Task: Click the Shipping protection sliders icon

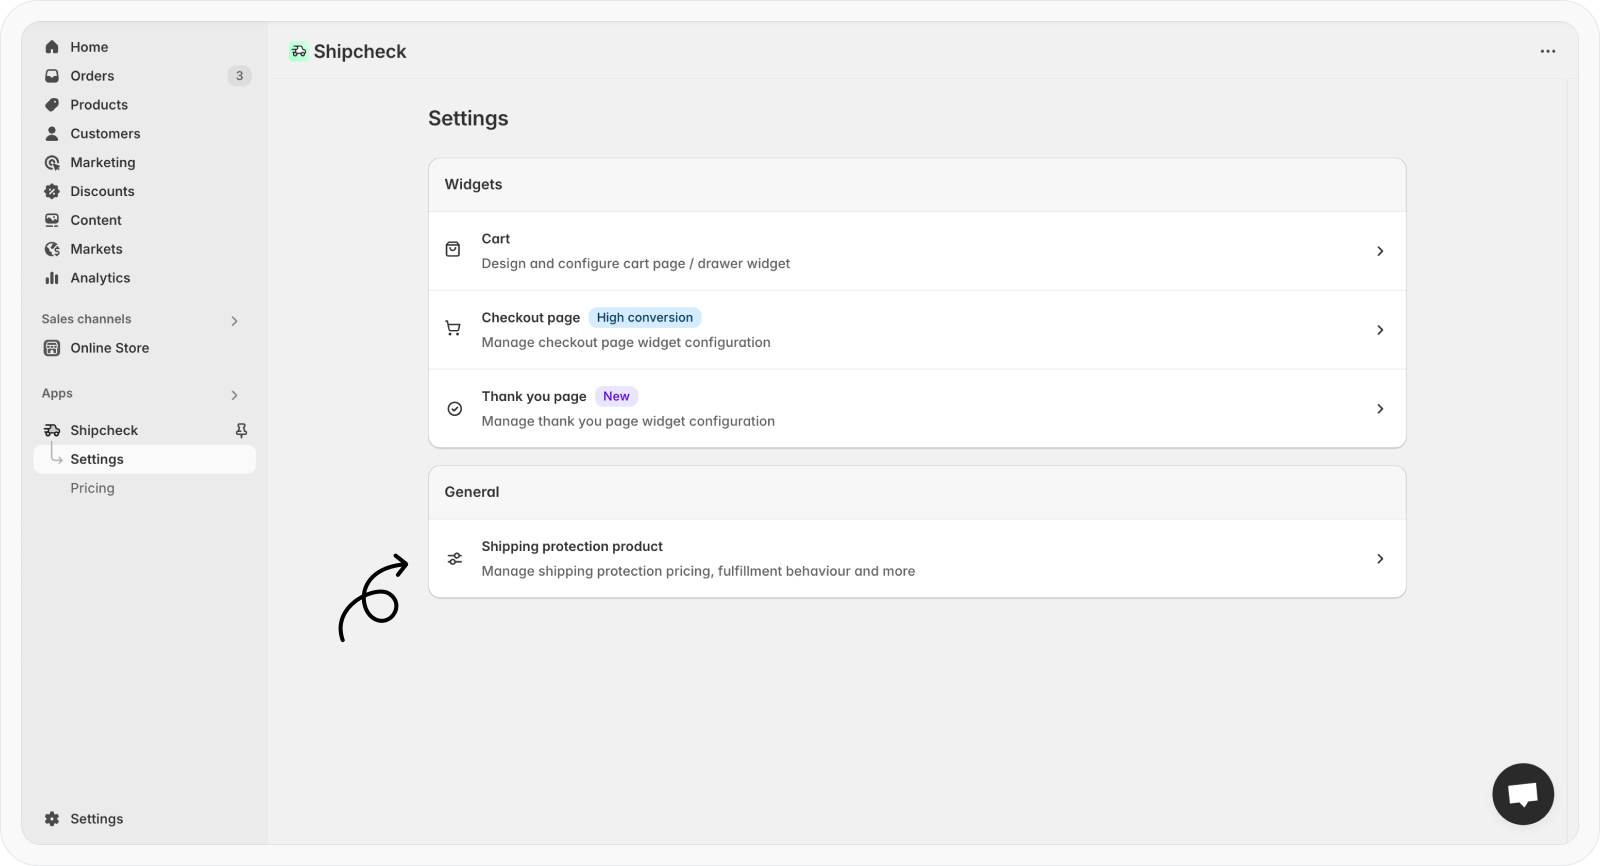Action: pyautogui.click(x=454, y=559)
